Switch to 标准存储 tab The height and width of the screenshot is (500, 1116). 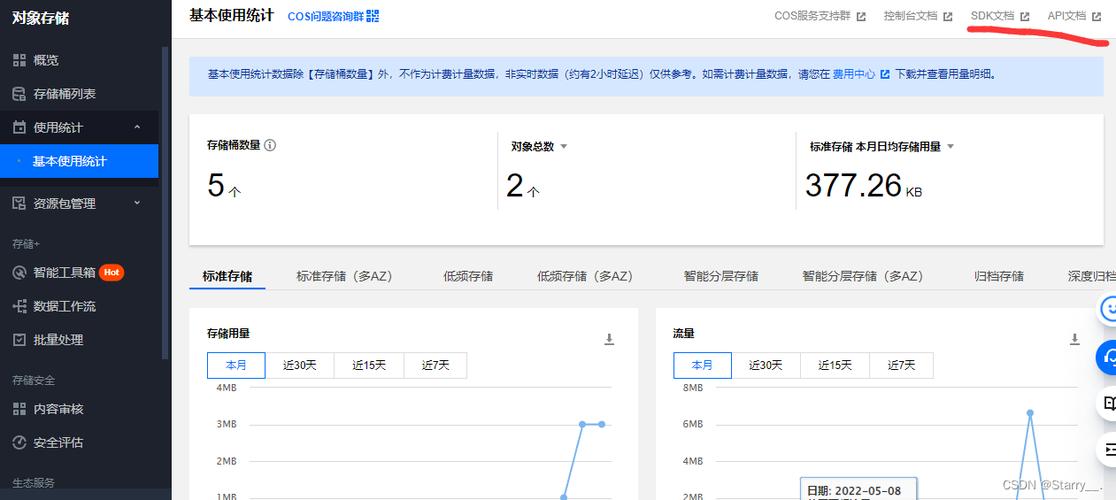(227, 276)
